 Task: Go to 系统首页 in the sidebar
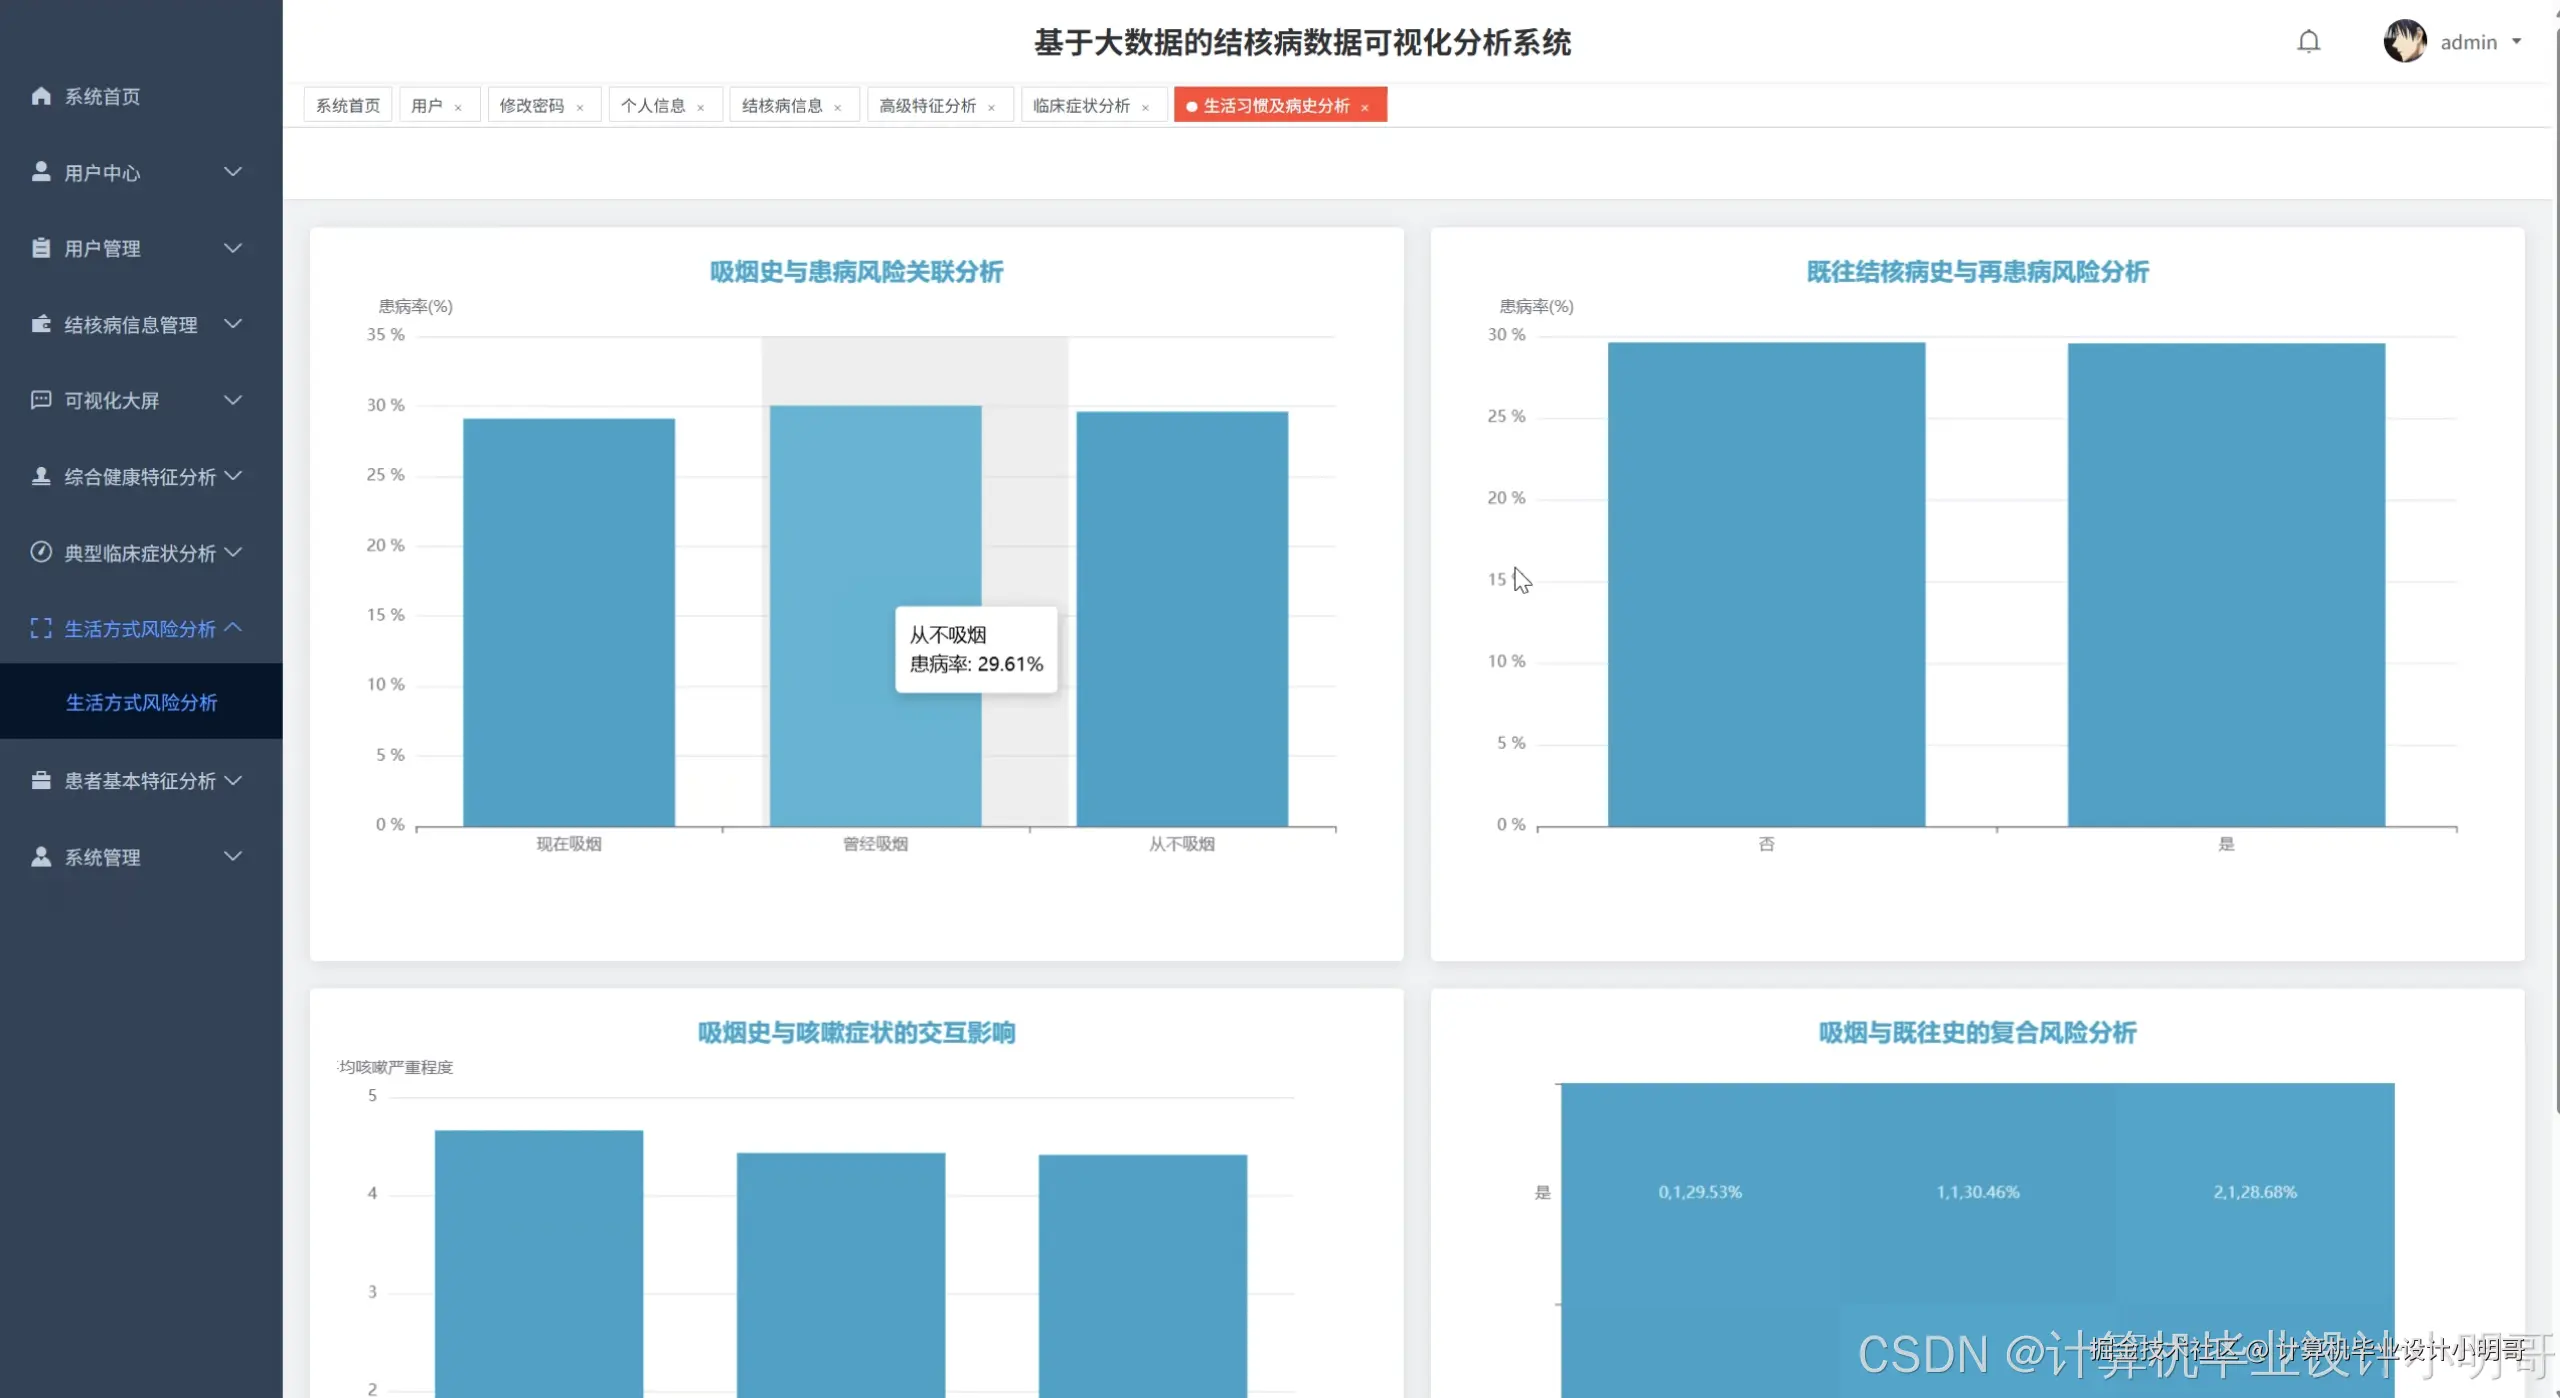[x=102, y=96]
